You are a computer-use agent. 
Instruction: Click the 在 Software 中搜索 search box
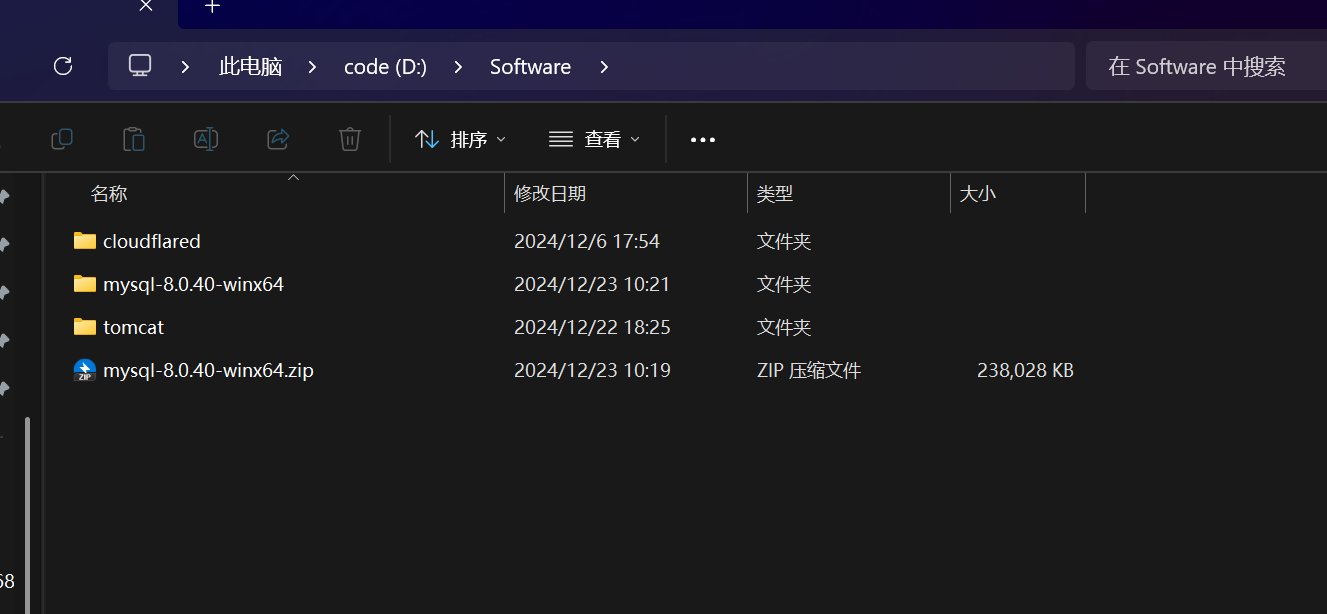pos(1200,67)
